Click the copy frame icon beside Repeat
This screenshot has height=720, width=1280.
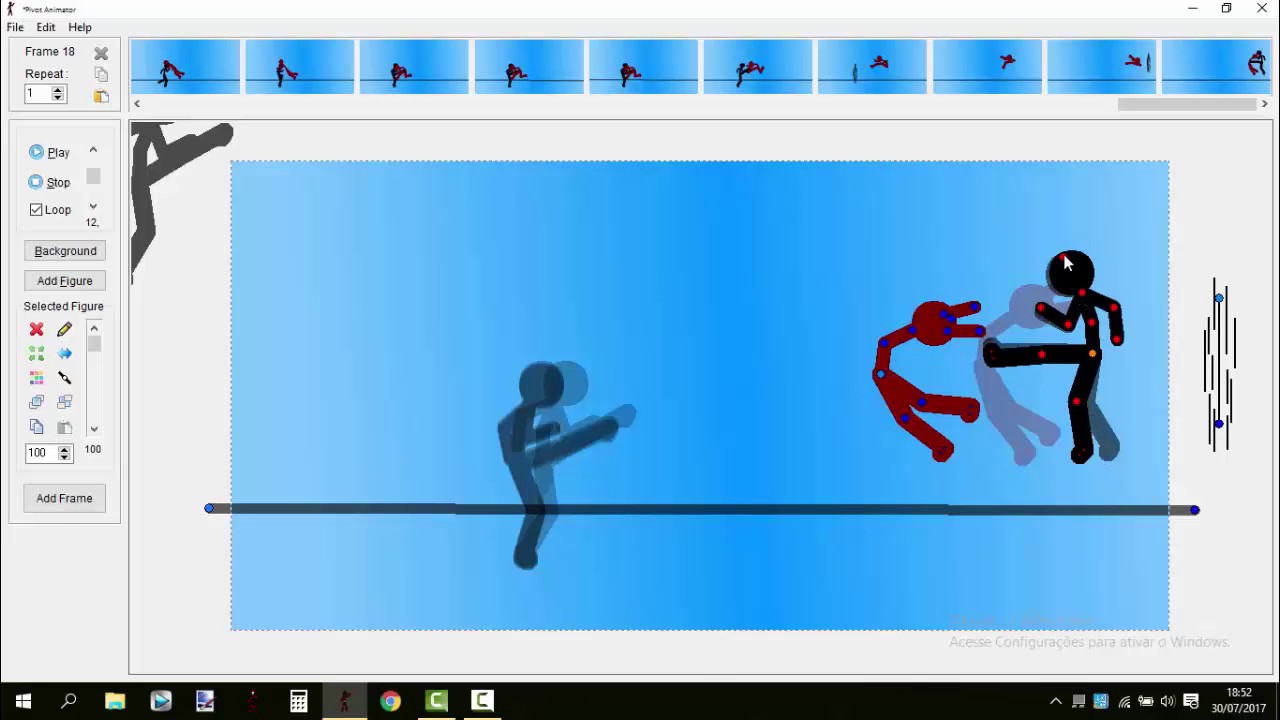[101, 74]
